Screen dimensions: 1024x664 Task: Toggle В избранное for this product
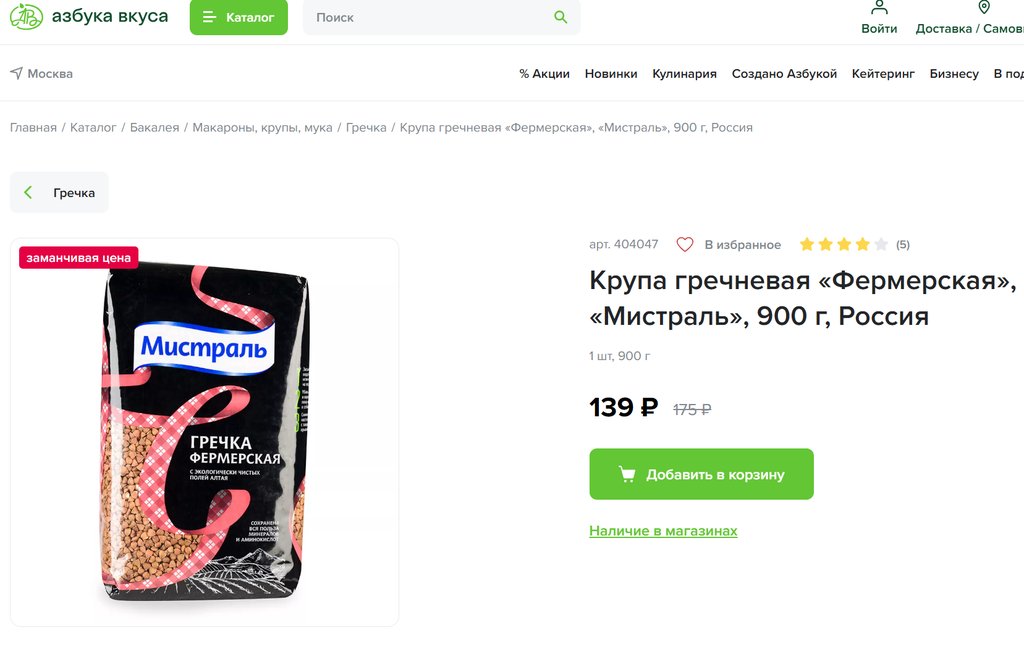point(729,245)
